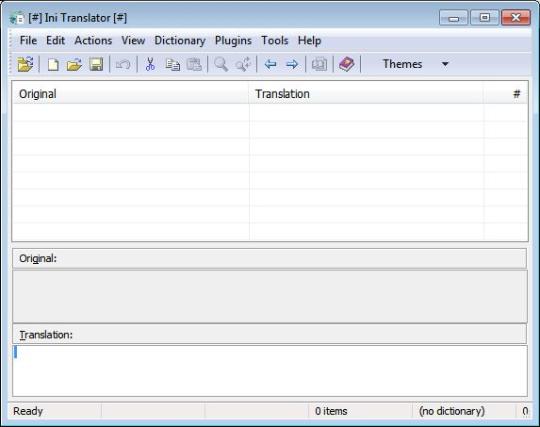Image resolution: width=540 pixels, height=427 pixels.
Task: Click inside the Translation text box
Action: coord(270,371)
